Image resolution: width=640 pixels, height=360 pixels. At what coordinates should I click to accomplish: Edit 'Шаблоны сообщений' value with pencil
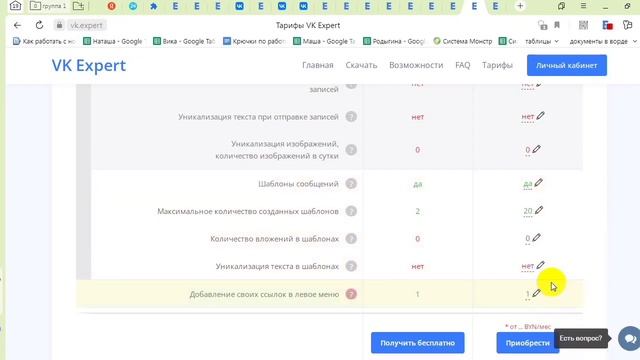click(538, 183)
